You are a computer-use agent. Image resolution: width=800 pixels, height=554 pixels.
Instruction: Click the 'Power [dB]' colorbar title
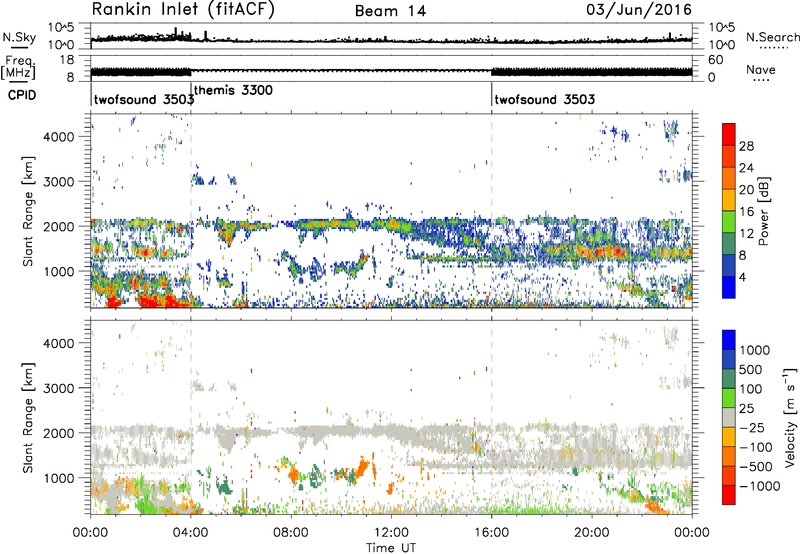(x=764, y=211)
